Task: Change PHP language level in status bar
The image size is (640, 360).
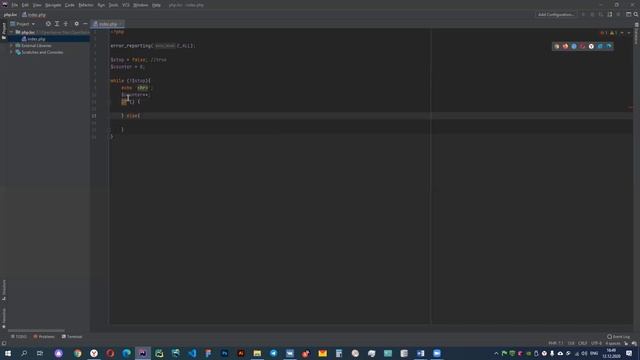Action: [556, 343]
